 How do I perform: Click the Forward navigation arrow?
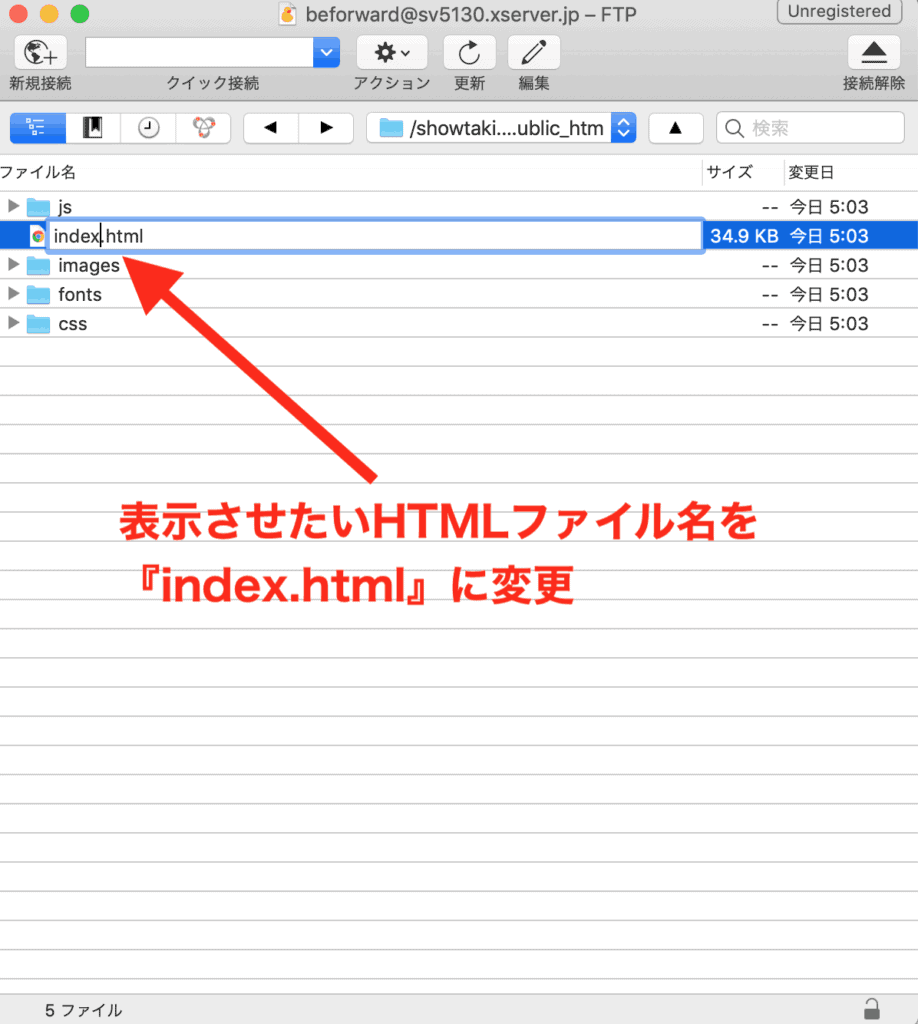(326, 127)
